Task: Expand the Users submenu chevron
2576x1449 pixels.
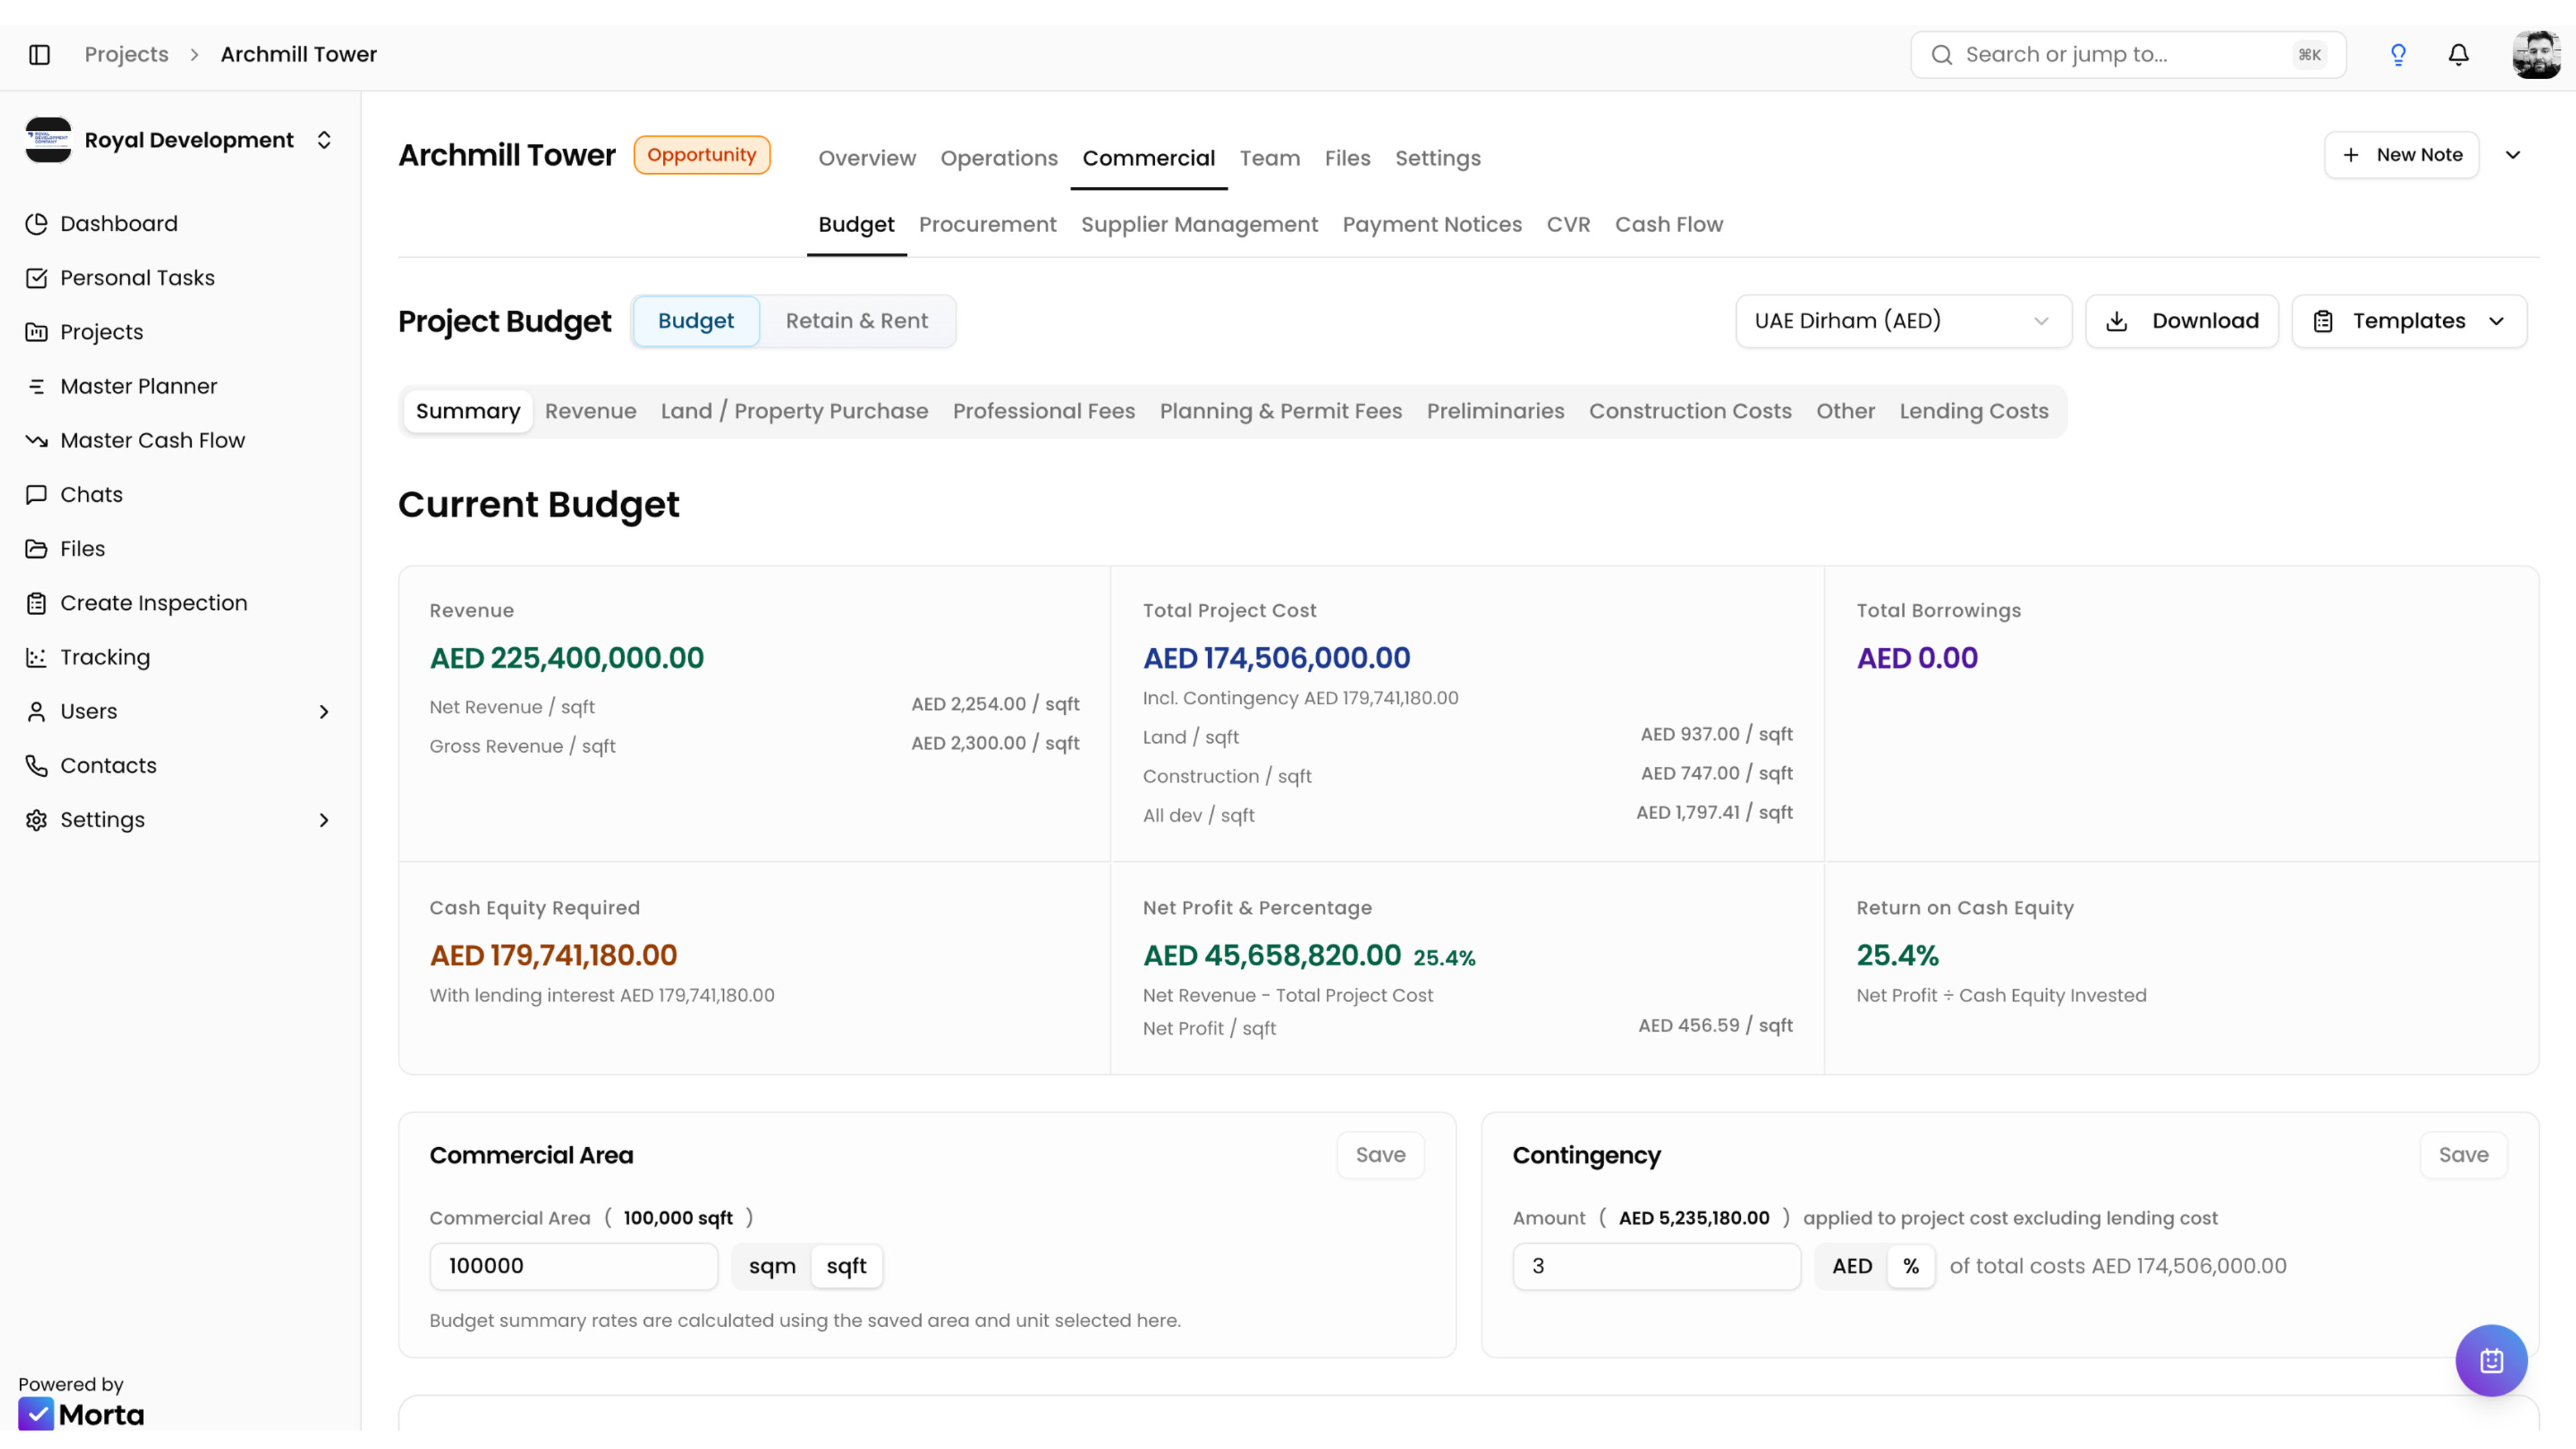Action: [323, 711]
